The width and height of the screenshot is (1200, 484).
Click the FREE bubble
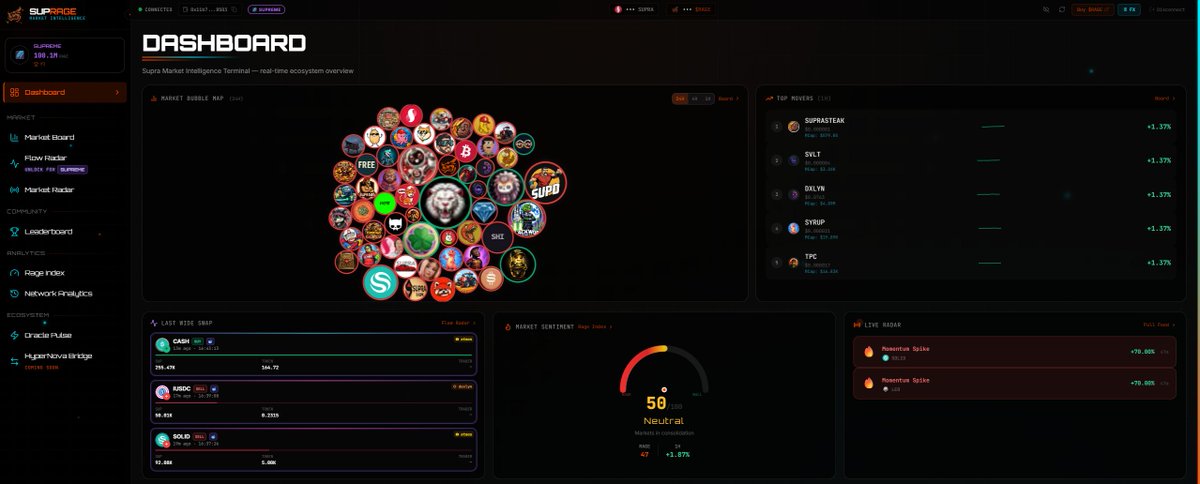pos(366,163)
